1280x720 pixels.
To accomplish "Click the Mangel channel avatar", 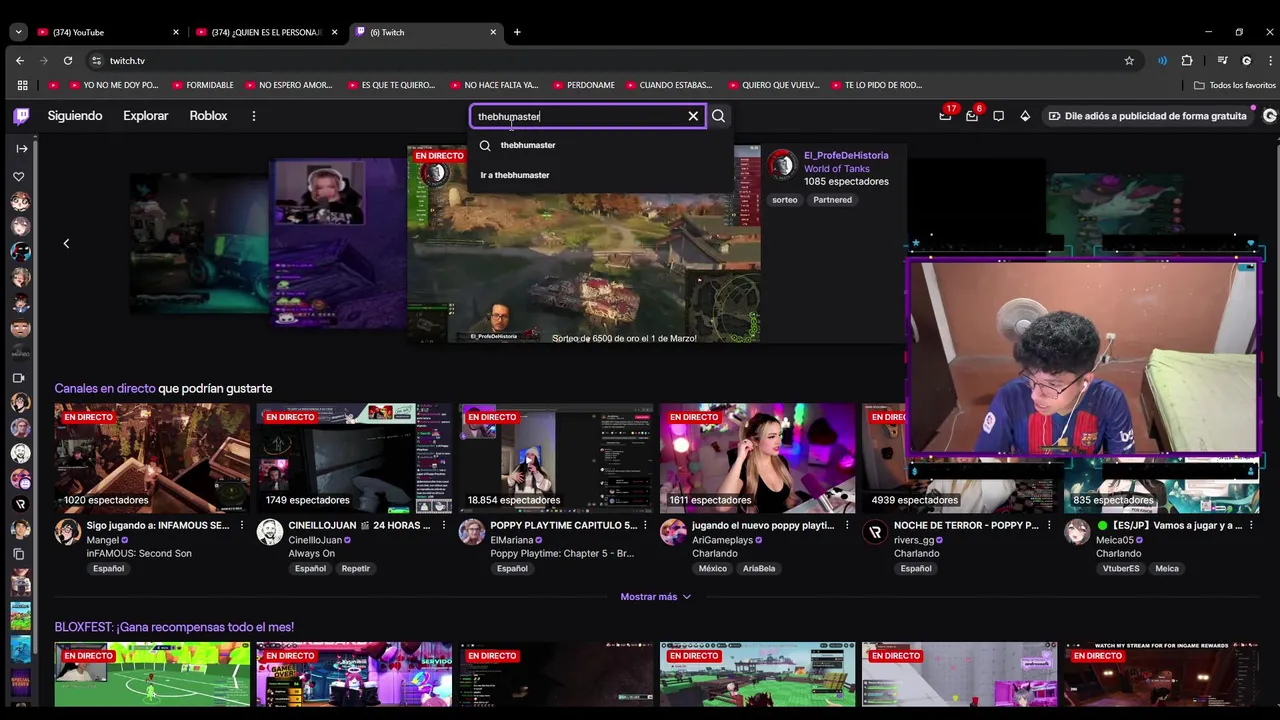I will coord(68,532).
